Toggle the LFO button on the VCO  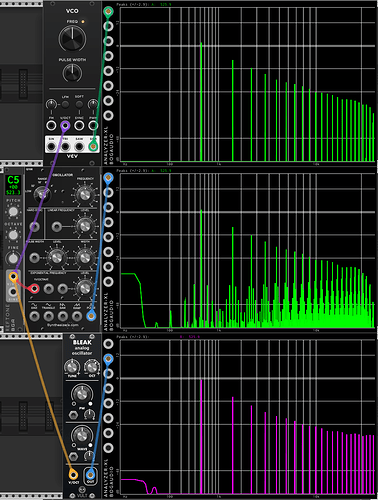click(65, 104)
